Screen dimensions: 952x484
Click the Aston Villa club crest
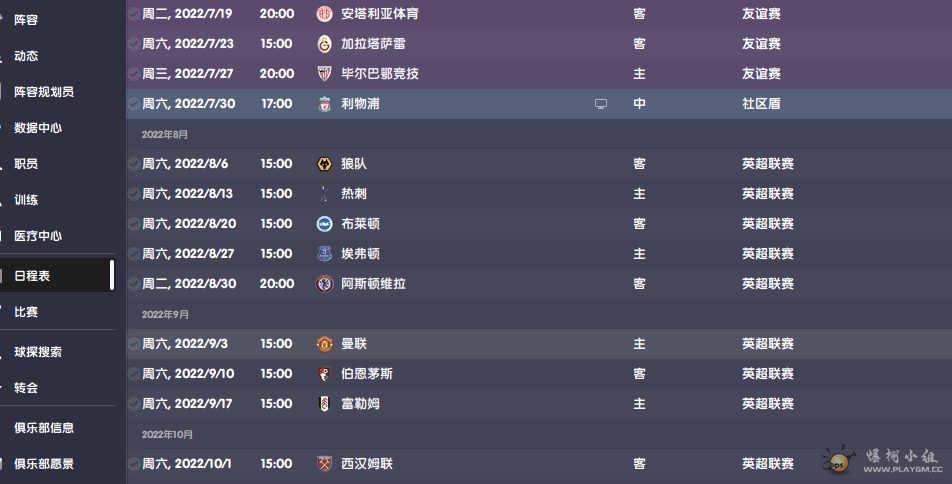[325, 284]
